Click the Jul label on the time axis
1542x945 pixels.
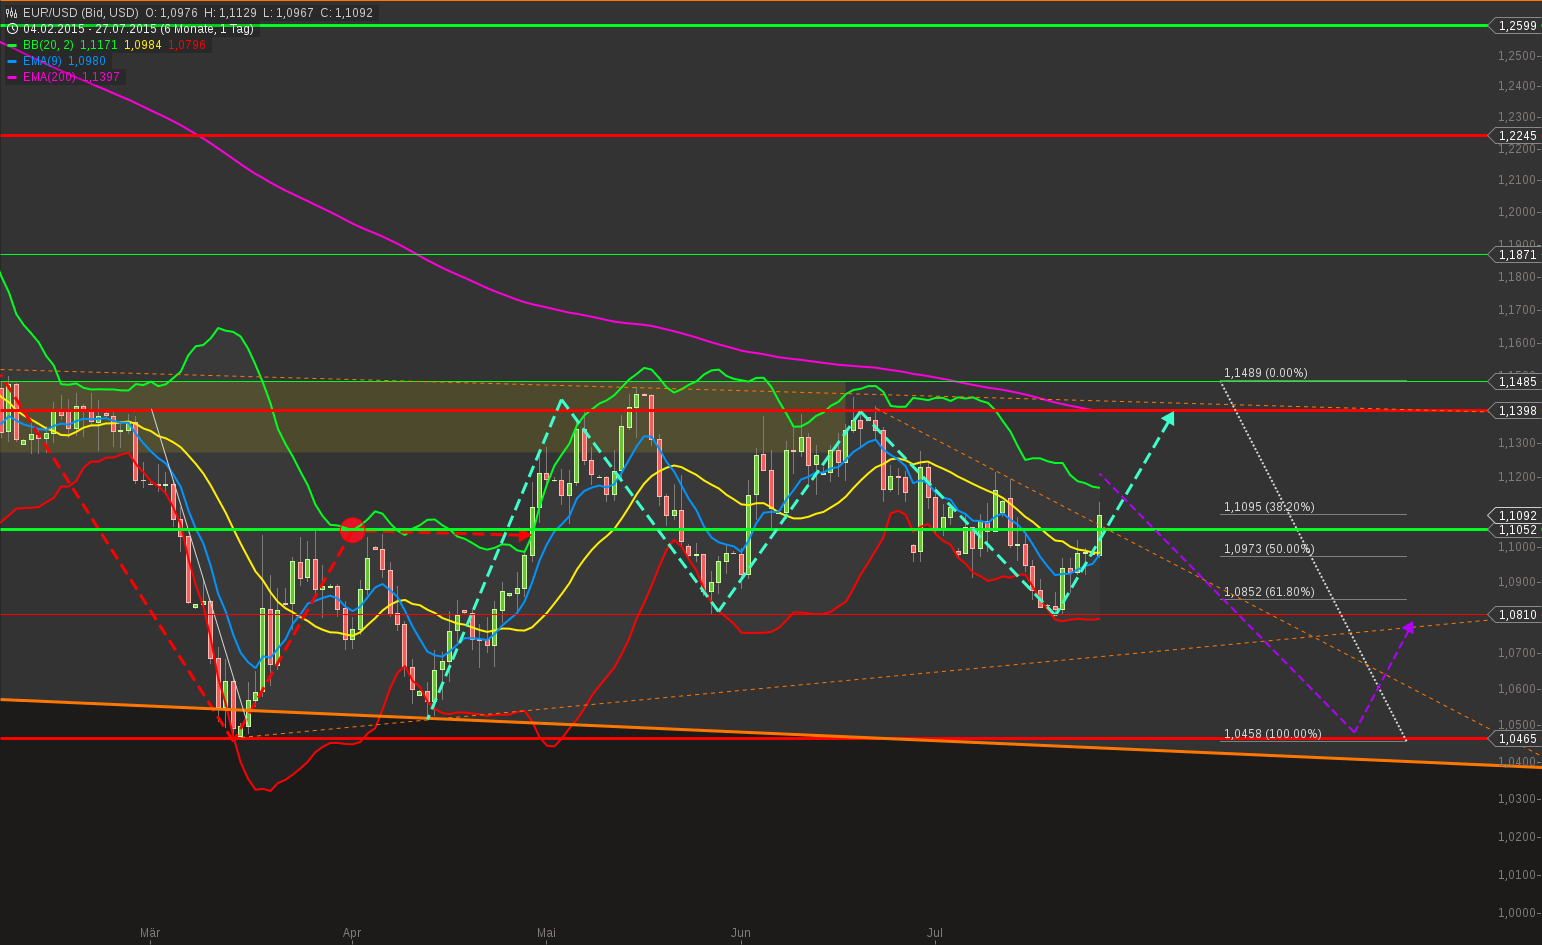[935, 933]
